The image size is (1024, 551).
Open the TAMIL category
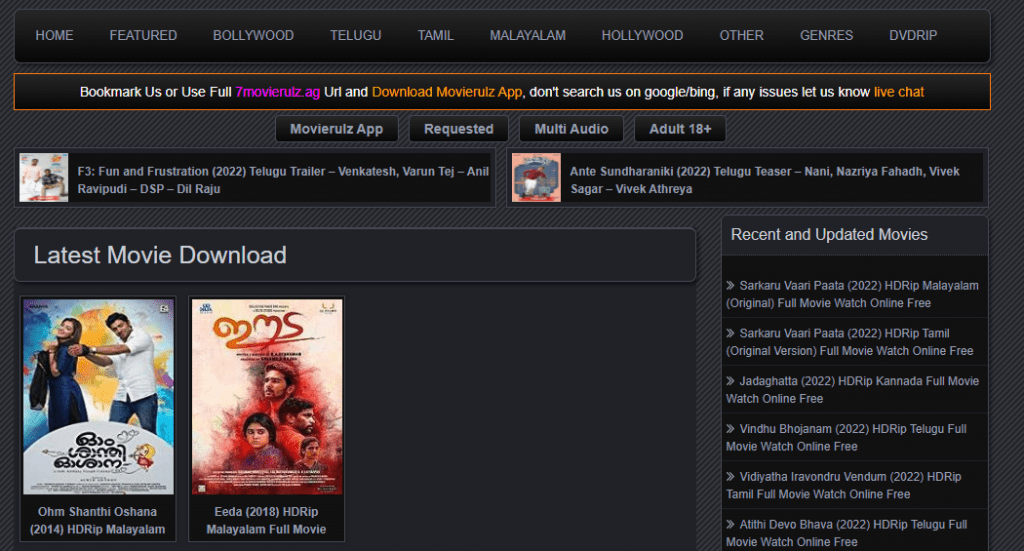click(x=436, y=35)
